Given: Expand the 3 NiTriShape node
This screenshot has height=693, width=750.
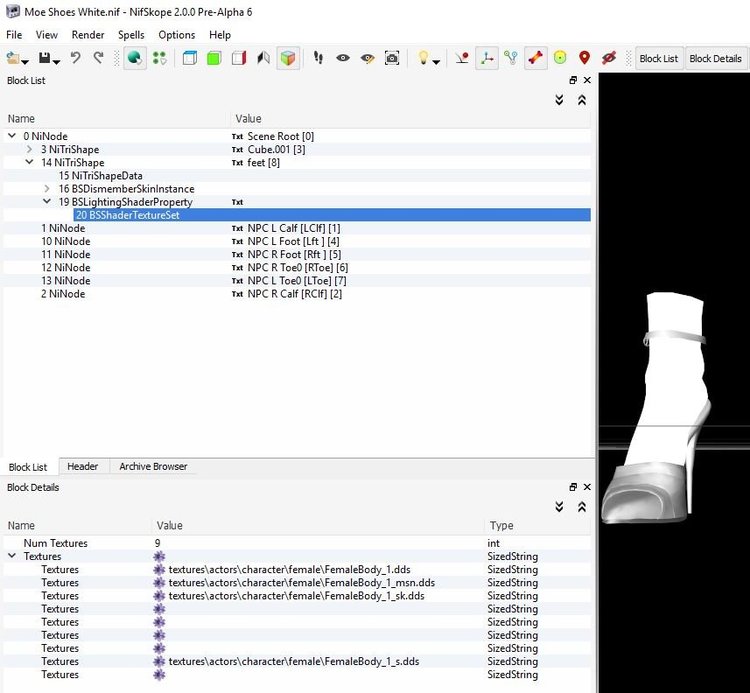Looking at the screenshot, I should tap(29, 149).
